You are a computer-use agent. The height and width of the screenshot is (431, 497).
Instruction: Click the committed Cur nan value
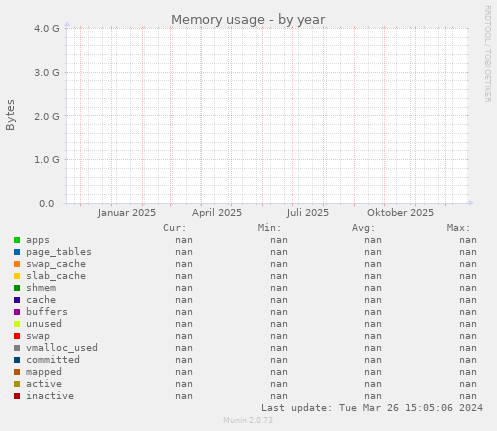pyautogui.click(x=184, y=360)
